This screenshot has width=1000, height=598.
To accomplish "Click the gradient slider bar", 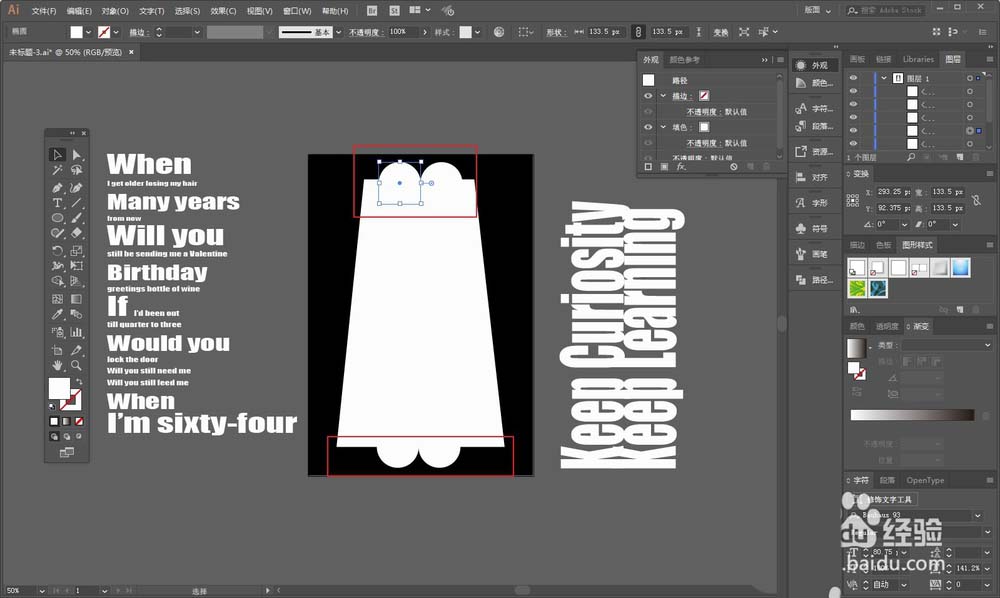I will pos(911,415).
